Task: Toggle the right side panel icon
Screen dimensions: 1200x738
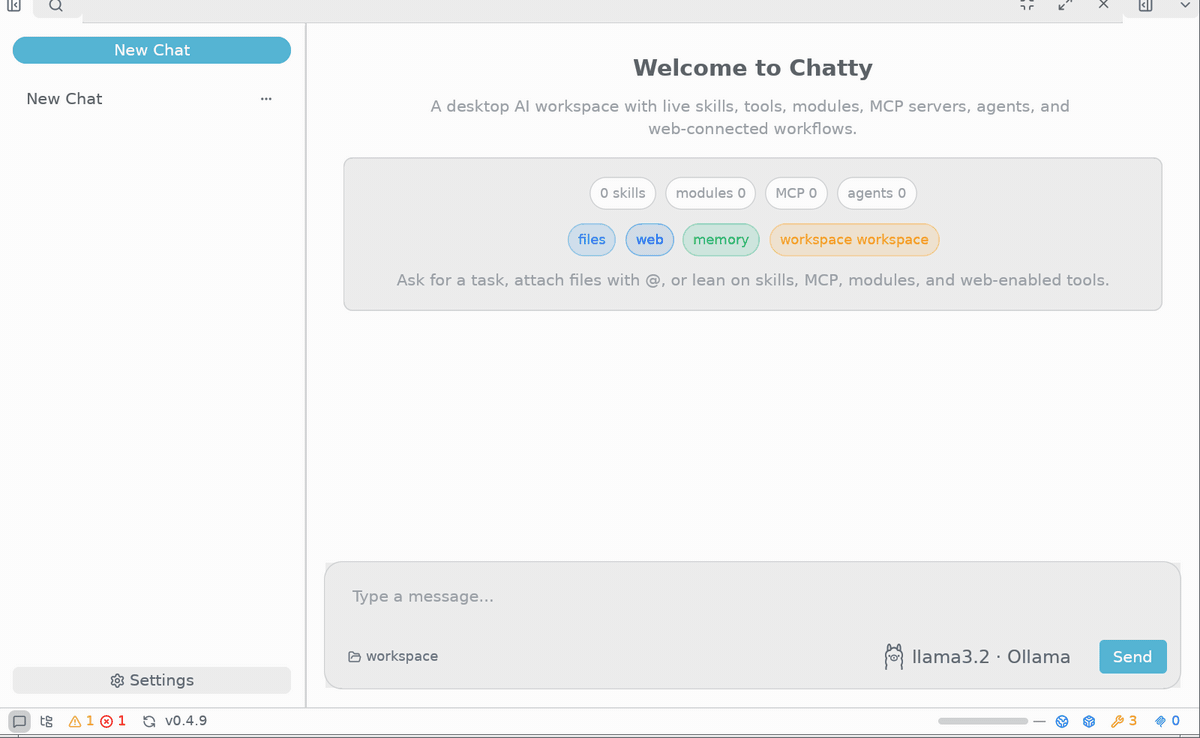Action: click(1146, 5)
